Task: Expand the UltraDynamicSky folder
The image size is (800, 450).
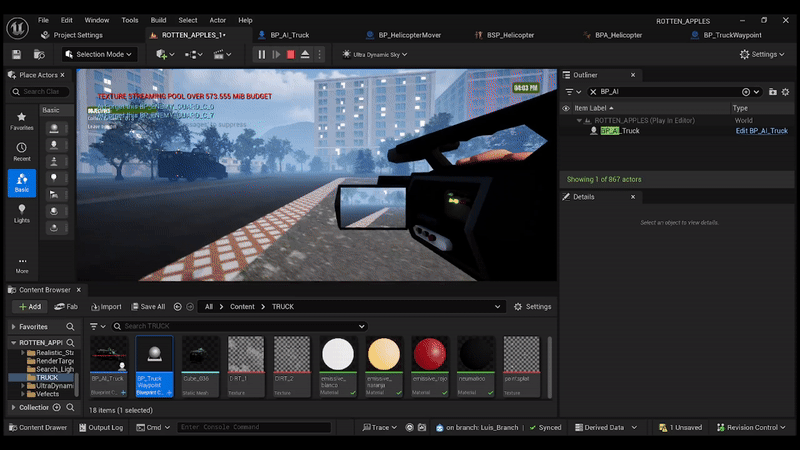Action: 23,386
